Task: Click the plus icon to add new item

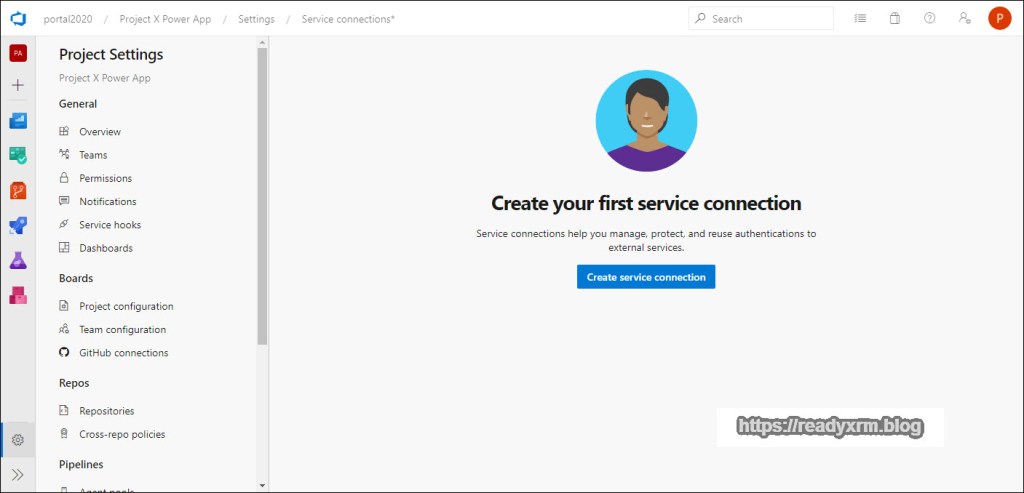Action: (17, 85)
